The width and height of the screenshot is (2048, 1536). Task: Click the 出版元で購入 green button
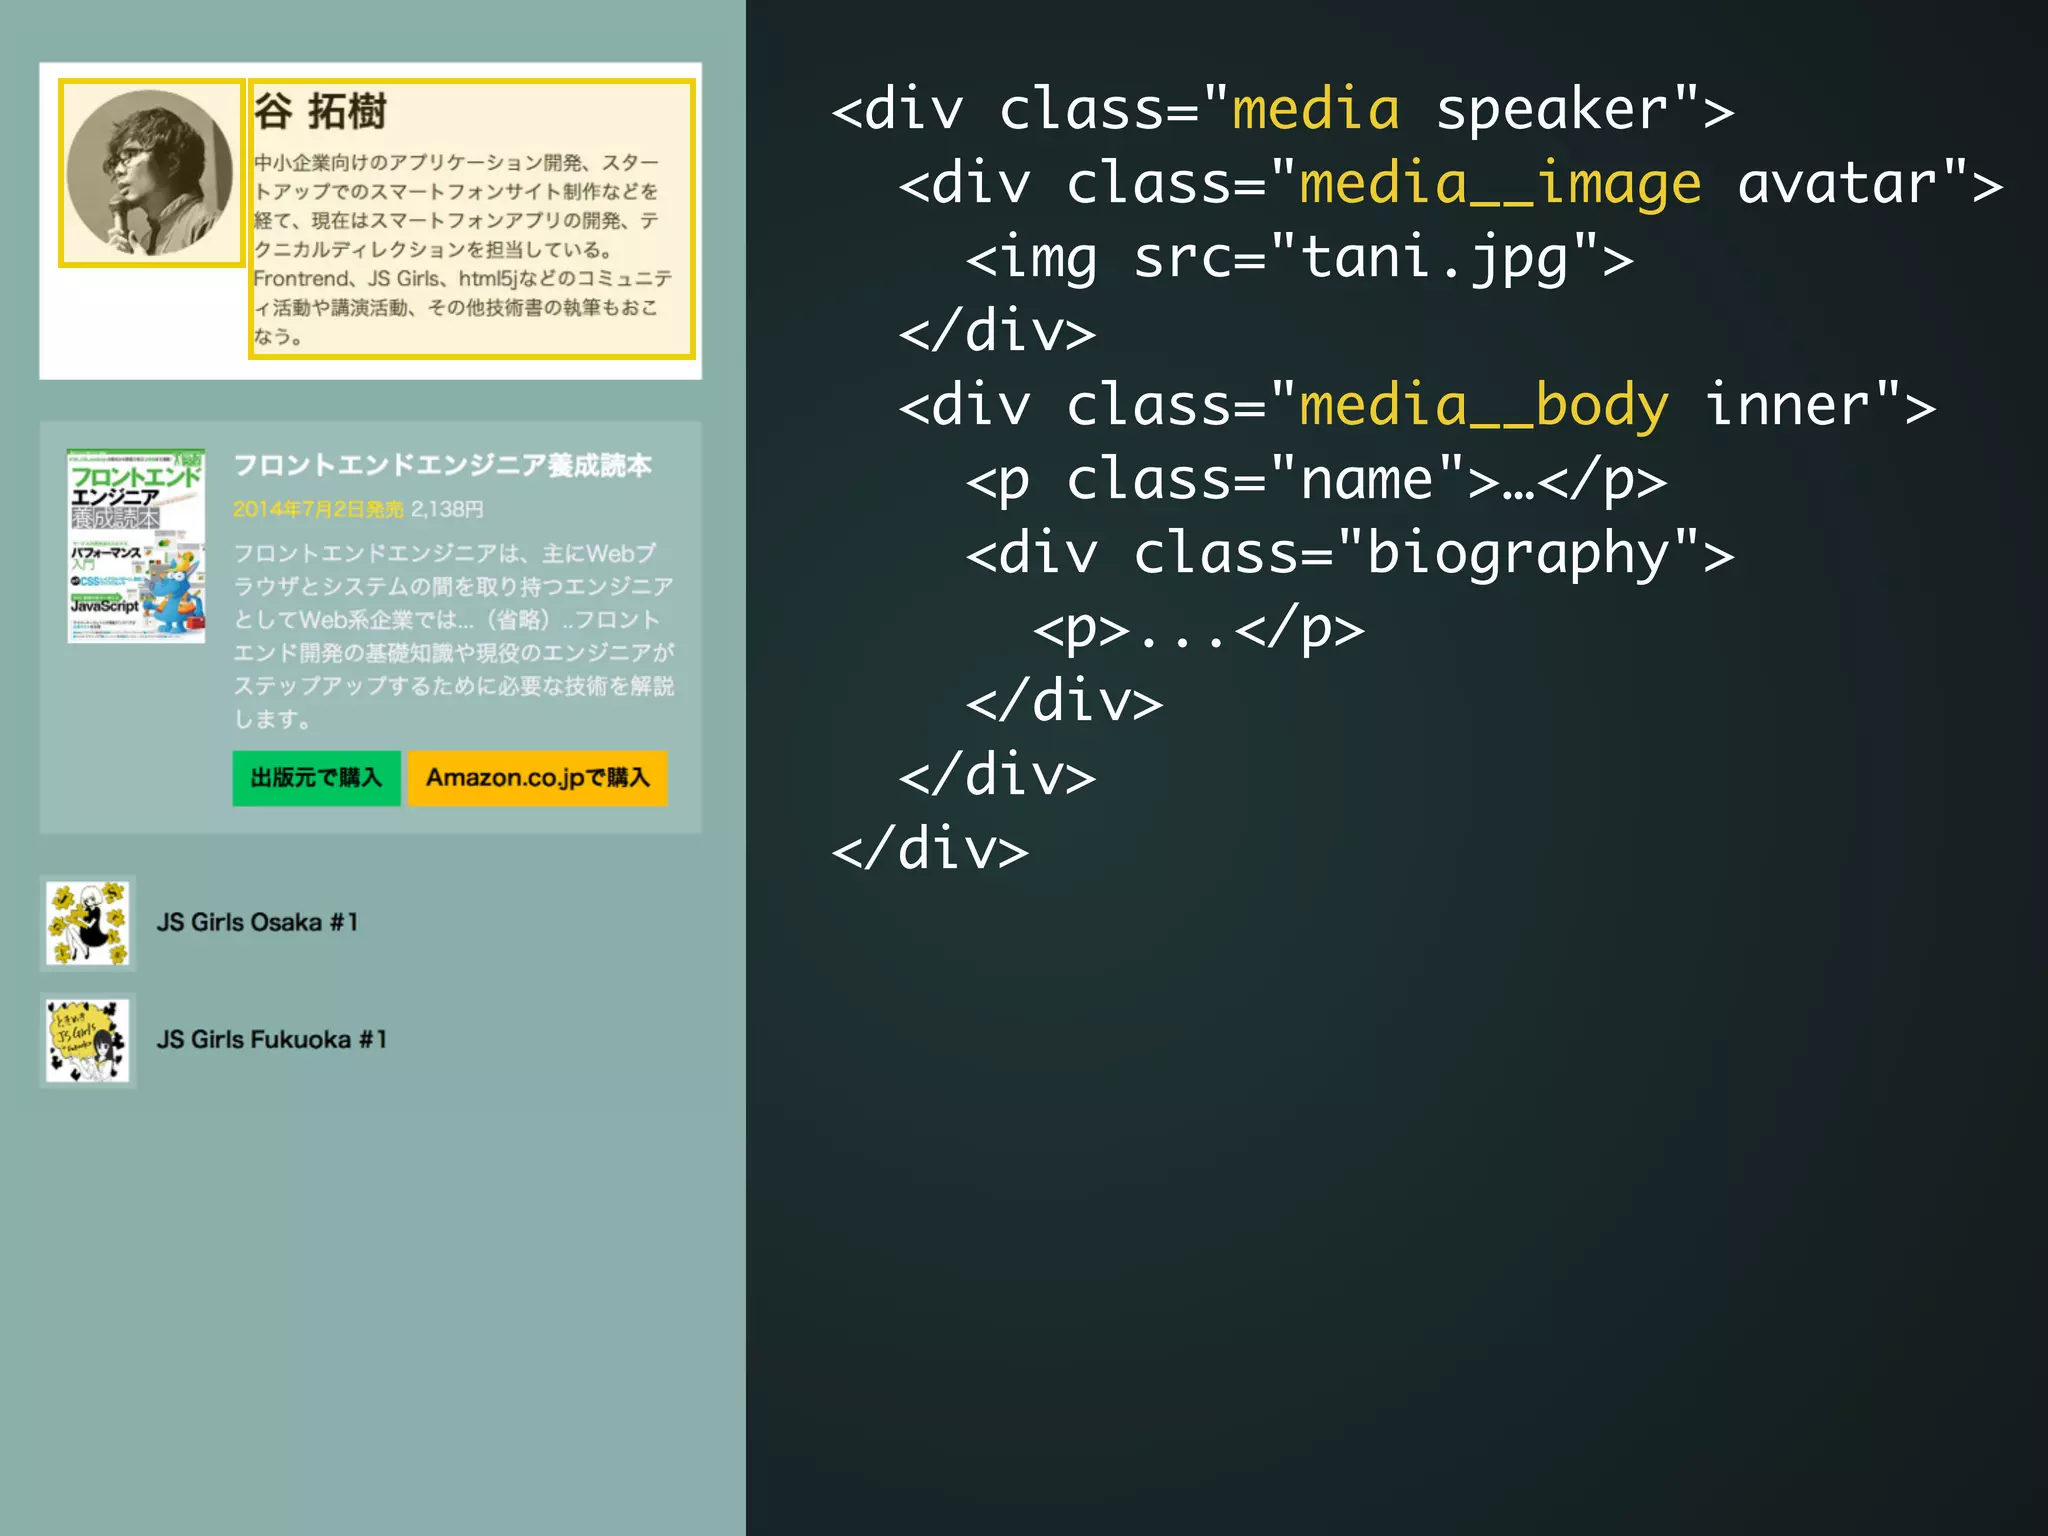316,778
